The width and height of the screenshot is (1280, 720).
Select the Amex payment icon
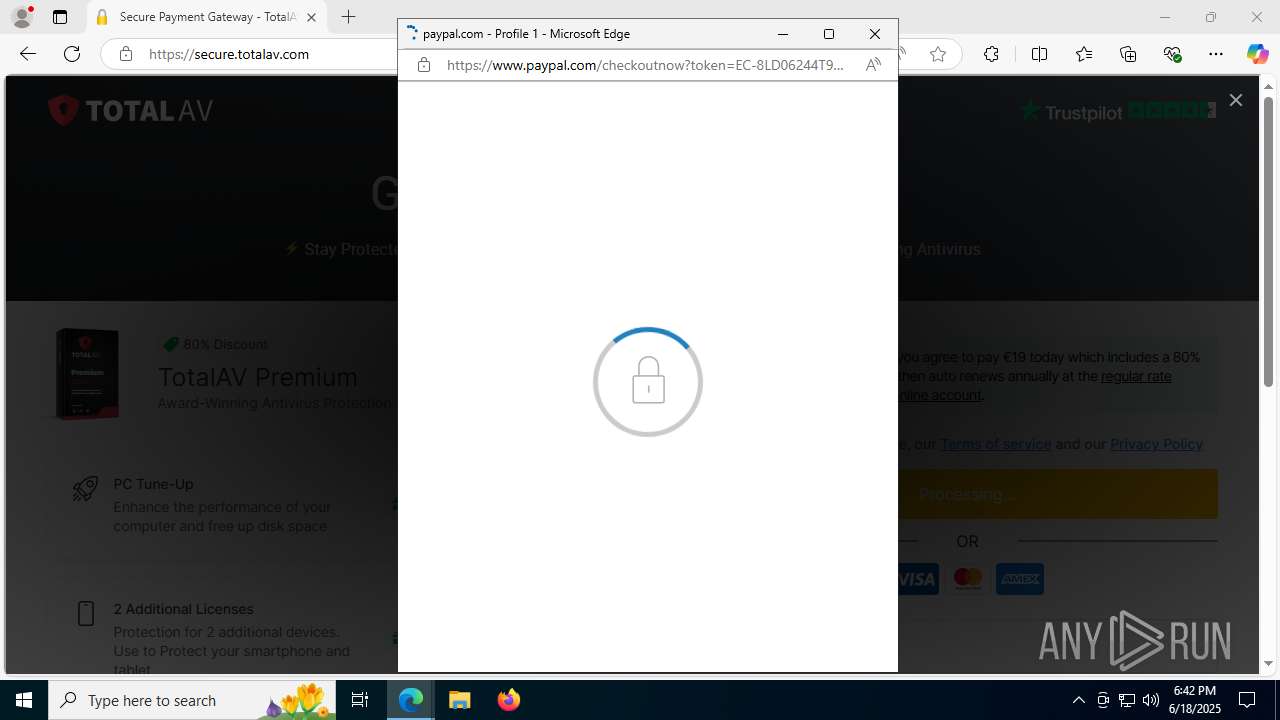(1020, 579)
